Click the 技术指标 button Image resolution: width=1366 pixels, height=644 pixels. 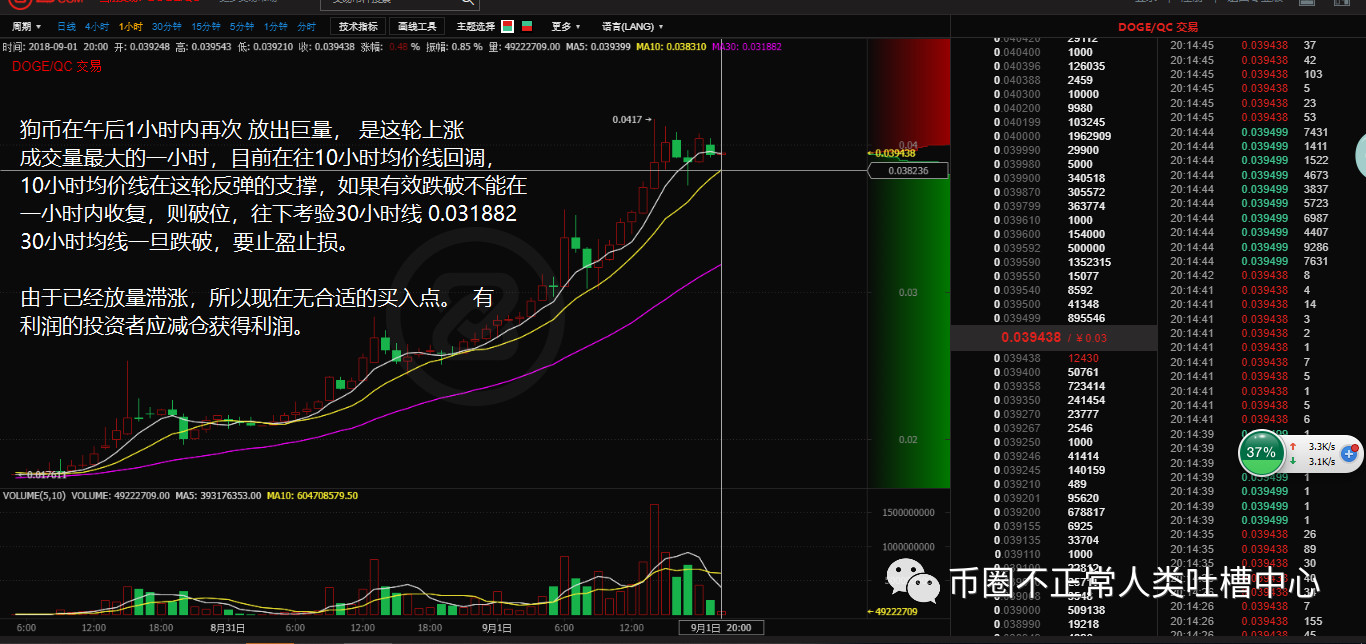point(358,26)
